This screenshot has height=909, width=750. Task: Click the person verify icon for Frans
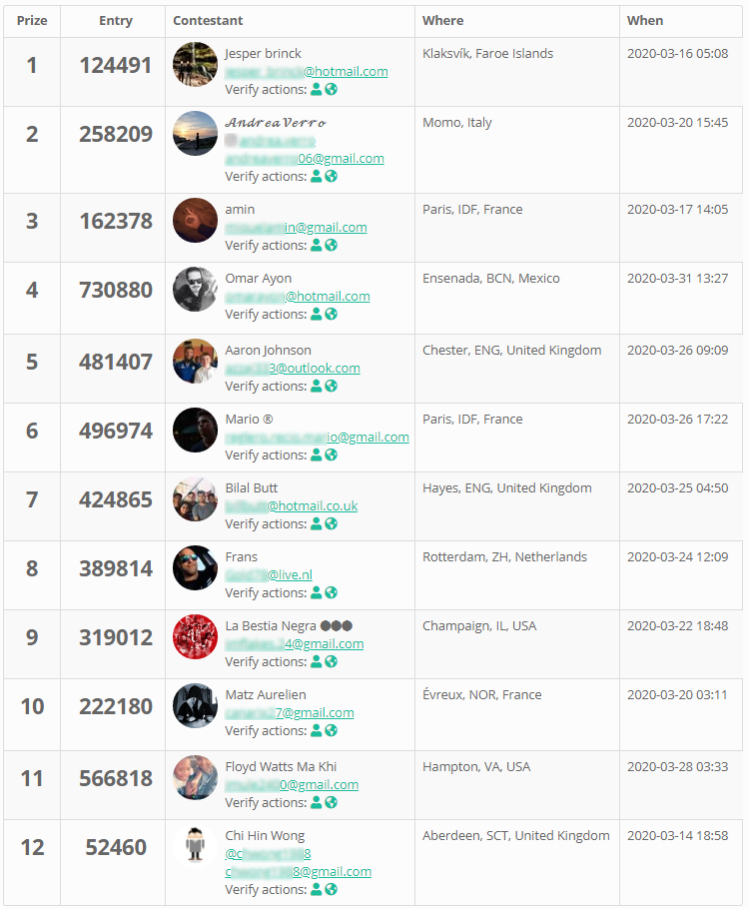[316, 592]
